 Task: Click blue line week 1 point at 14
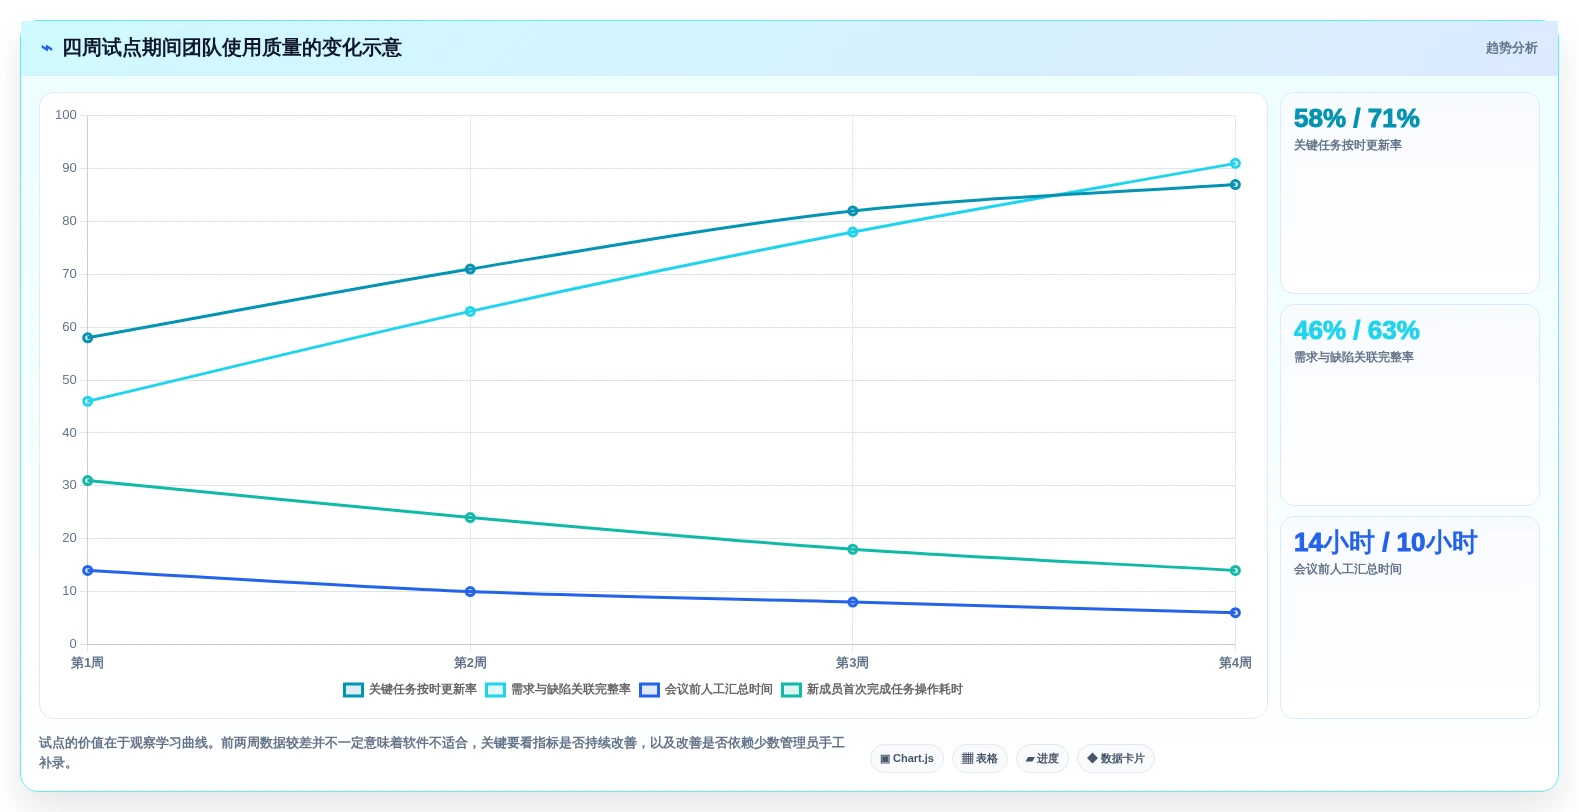(88, 571)
